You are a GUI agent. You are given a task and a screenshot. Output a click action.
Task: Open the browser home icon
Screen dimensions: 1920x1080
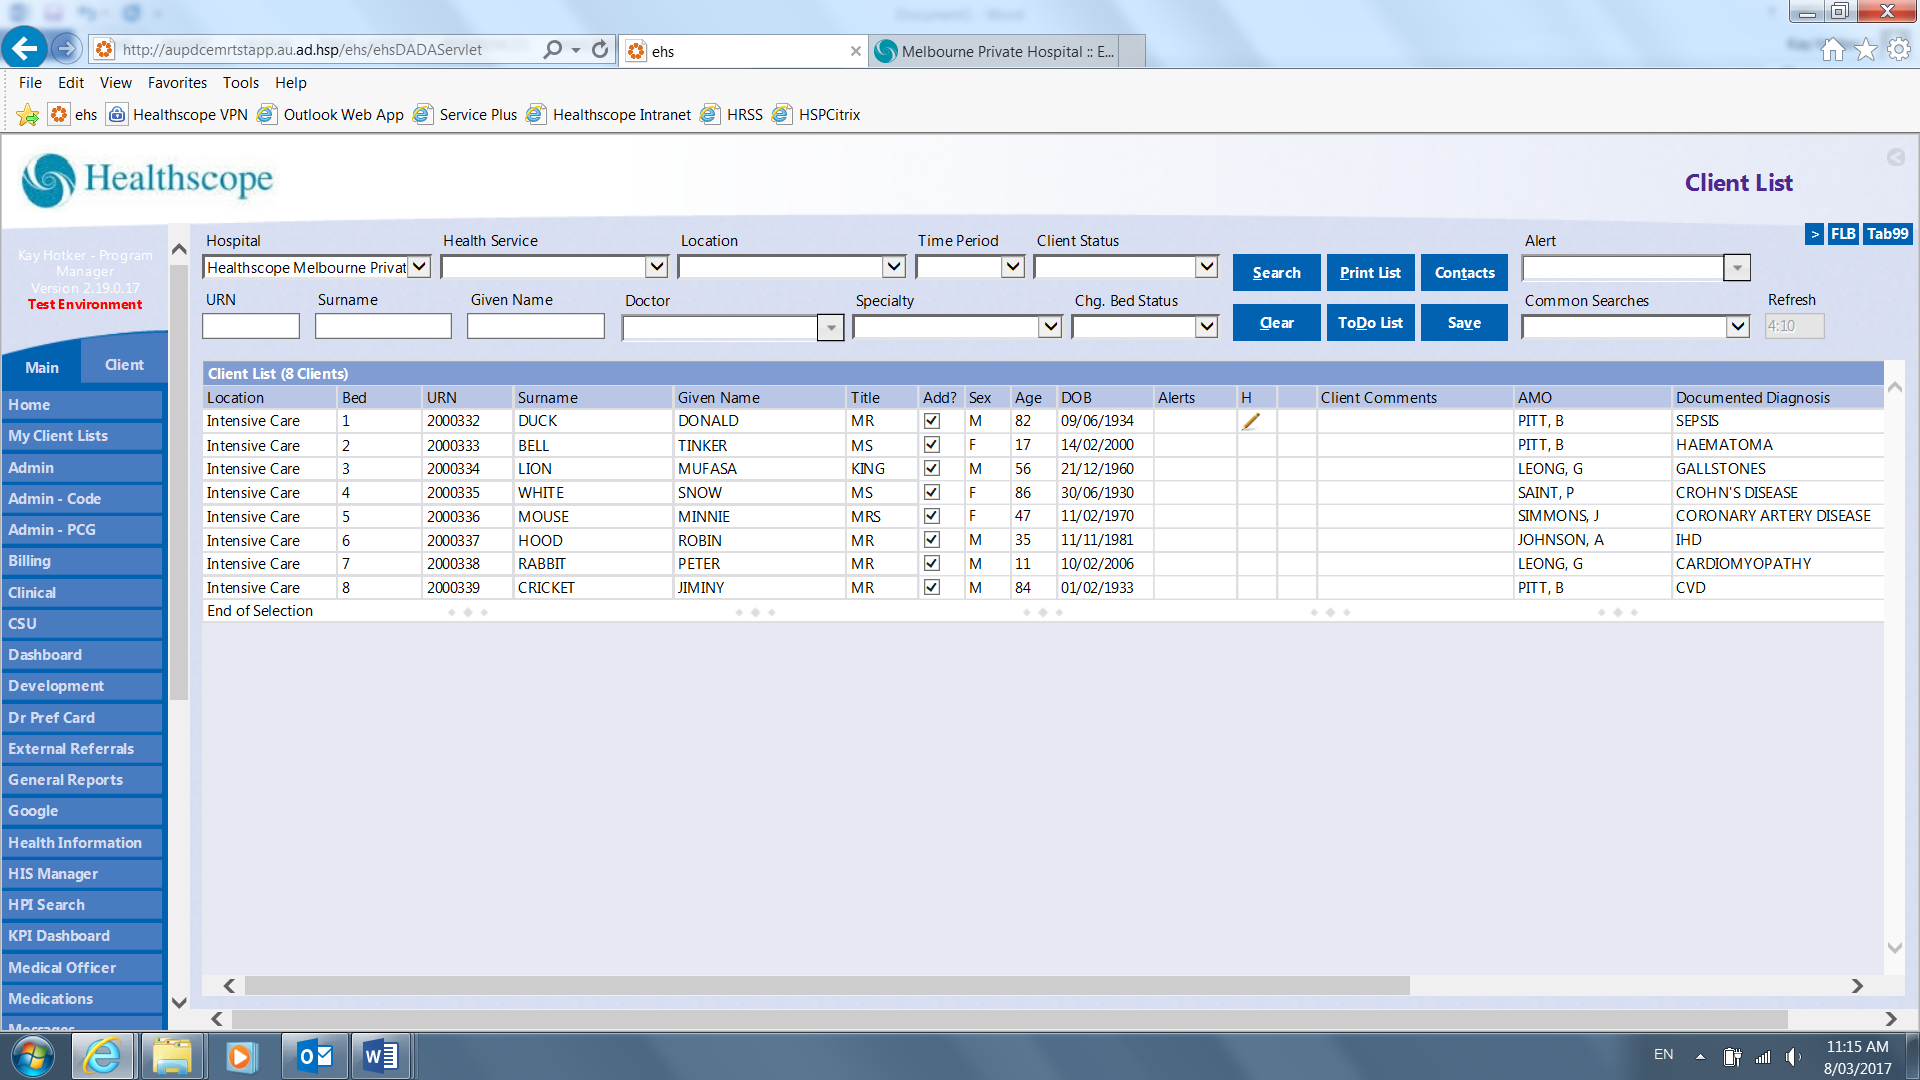pos(1832,50)
